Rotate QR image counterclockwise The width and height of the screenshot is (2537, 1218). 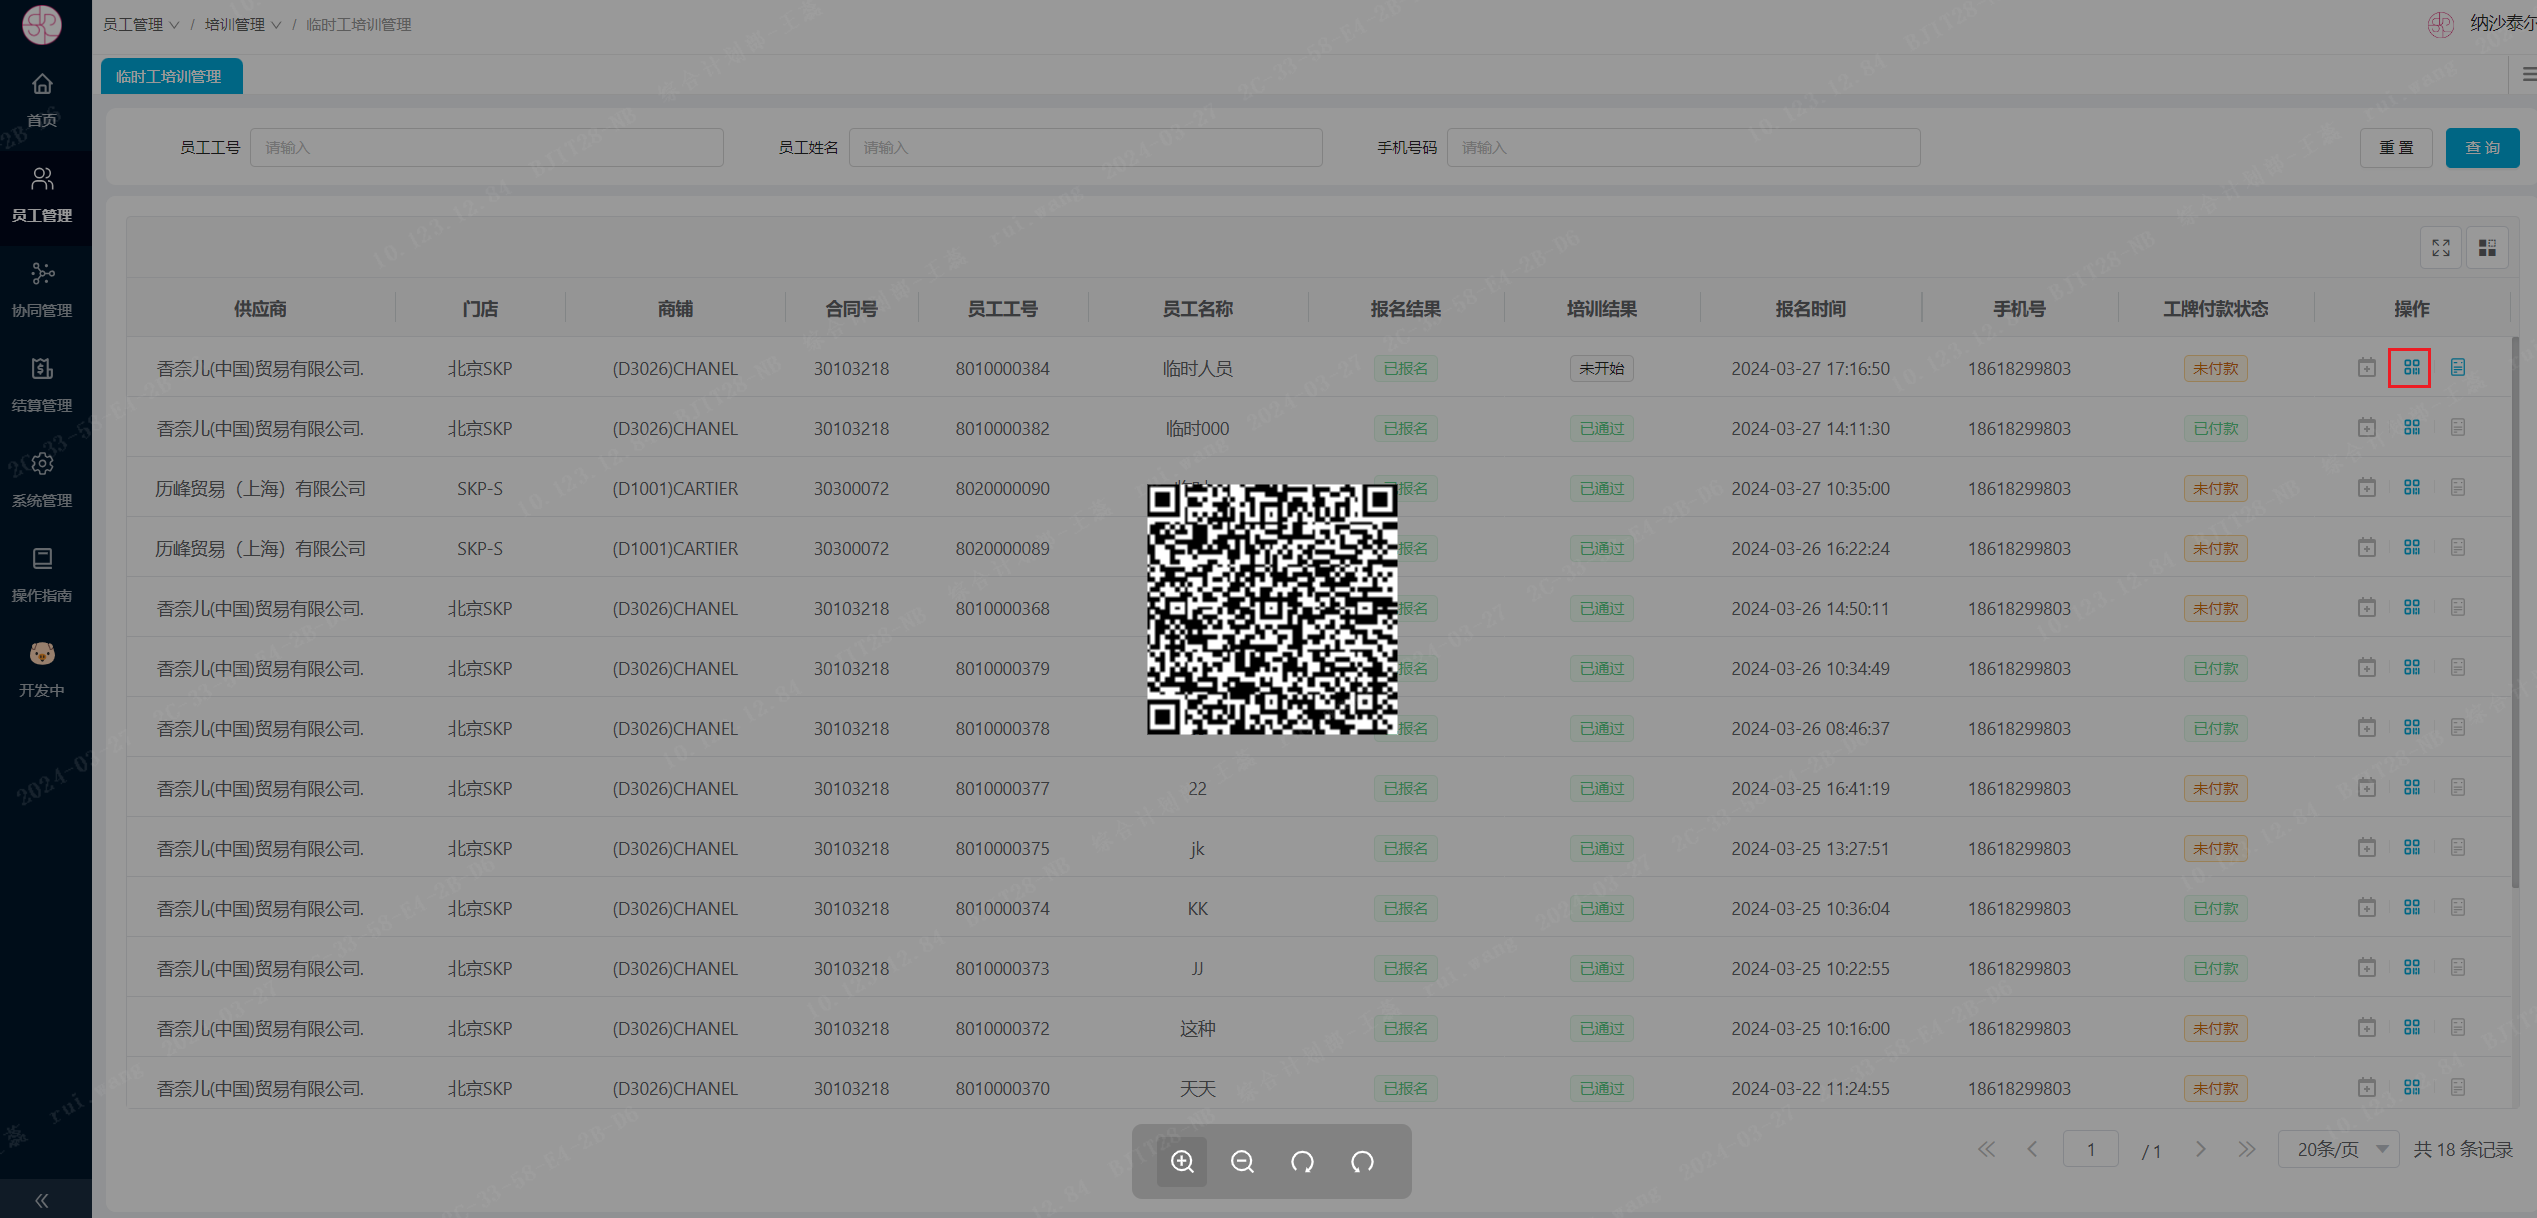pyautogui.click(x=1362, y=1161)
